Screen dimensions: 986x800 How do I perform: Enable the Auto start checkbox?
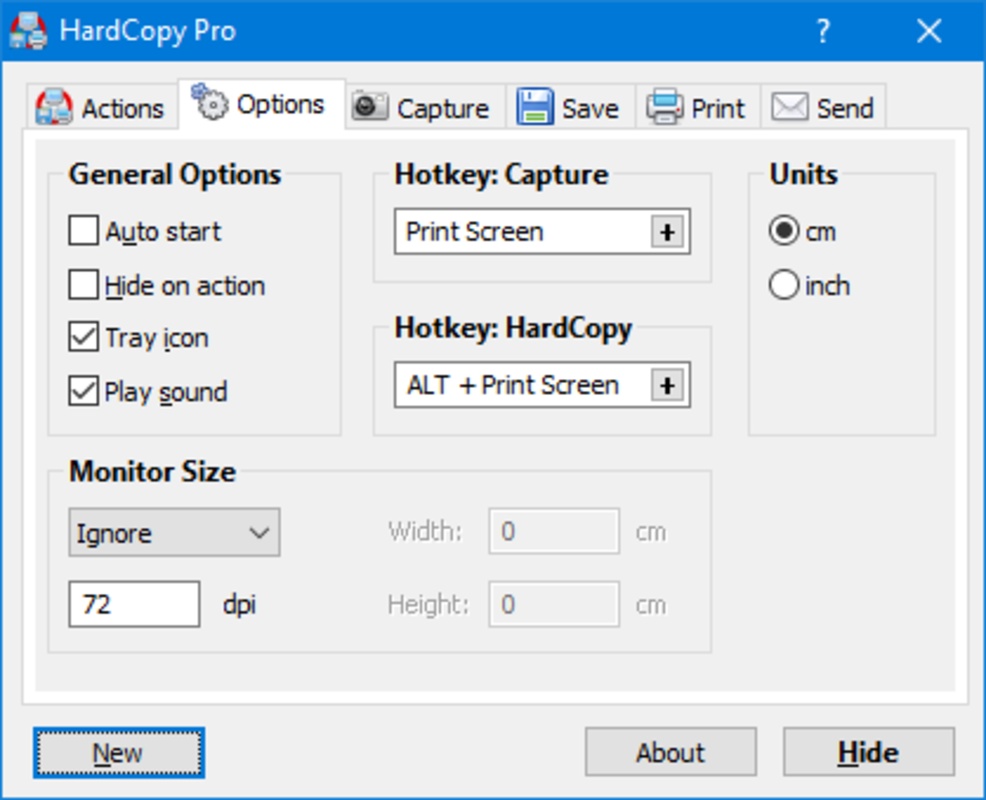click(x=83, y=231)
